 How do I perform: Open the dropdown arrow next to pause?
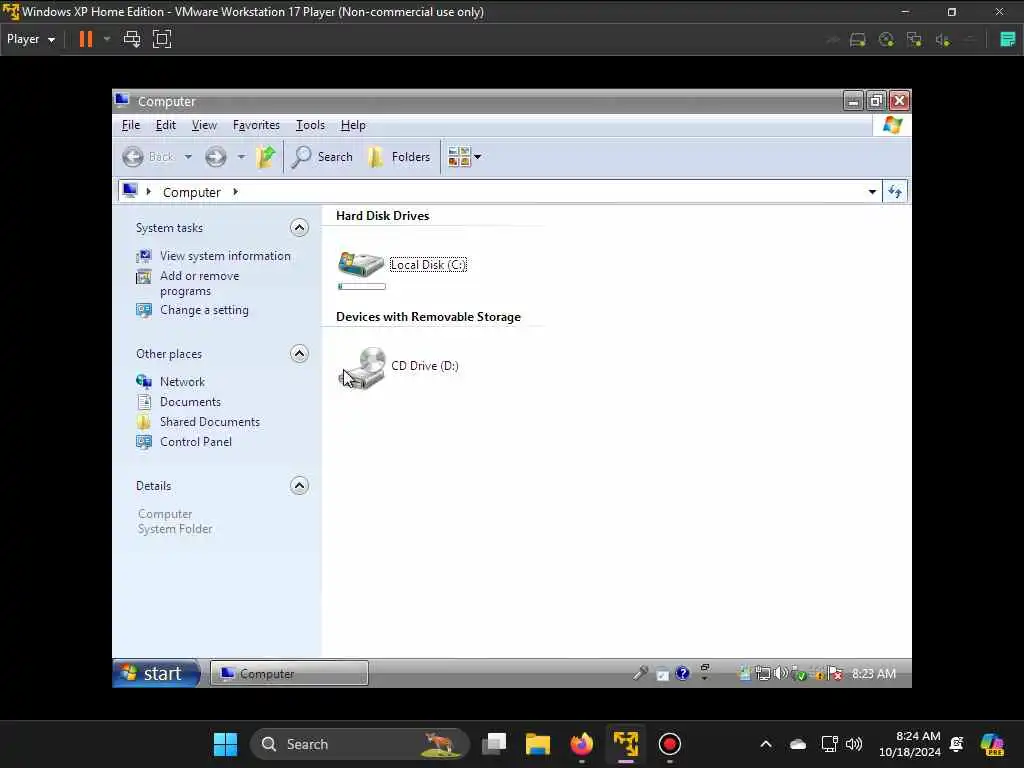pos(106,39)
